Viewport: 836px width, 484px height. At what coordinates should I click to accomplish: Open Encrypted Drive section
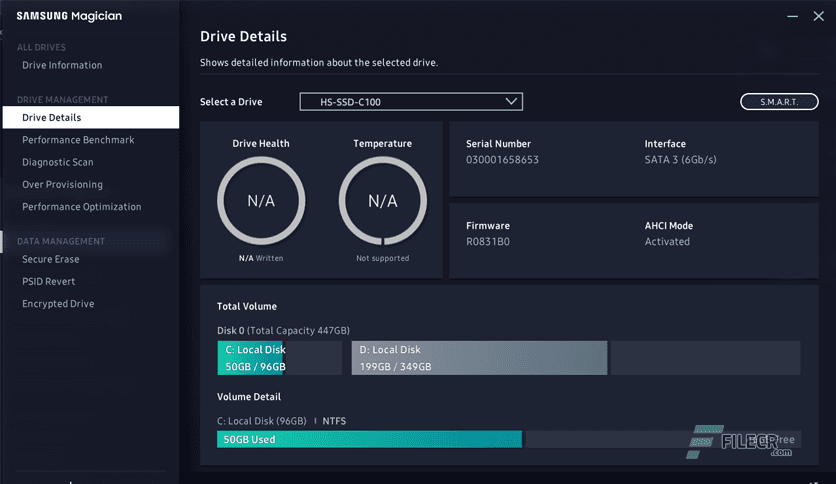[58, 304]
